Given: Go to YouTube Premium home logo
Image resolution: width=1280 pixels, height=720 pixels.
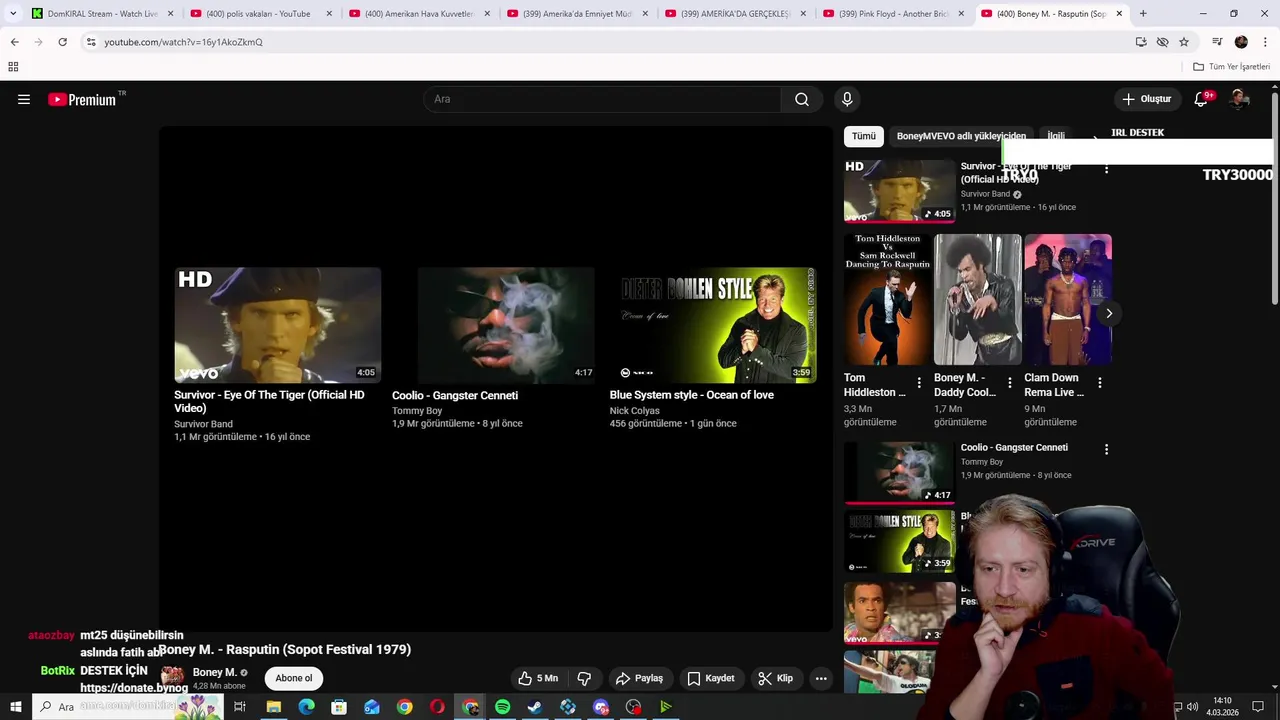Looking at the screenshot, I should click(x=83, y=99).
